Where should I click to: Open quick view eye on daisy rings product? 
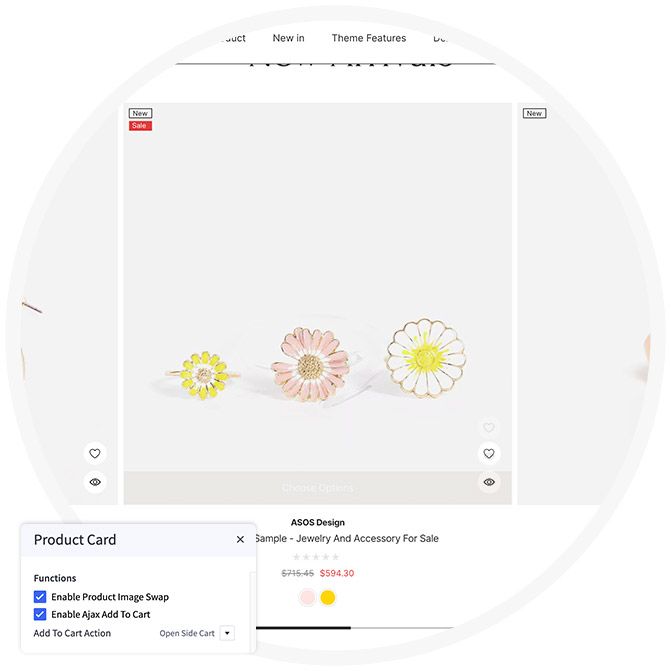(489, 482)
